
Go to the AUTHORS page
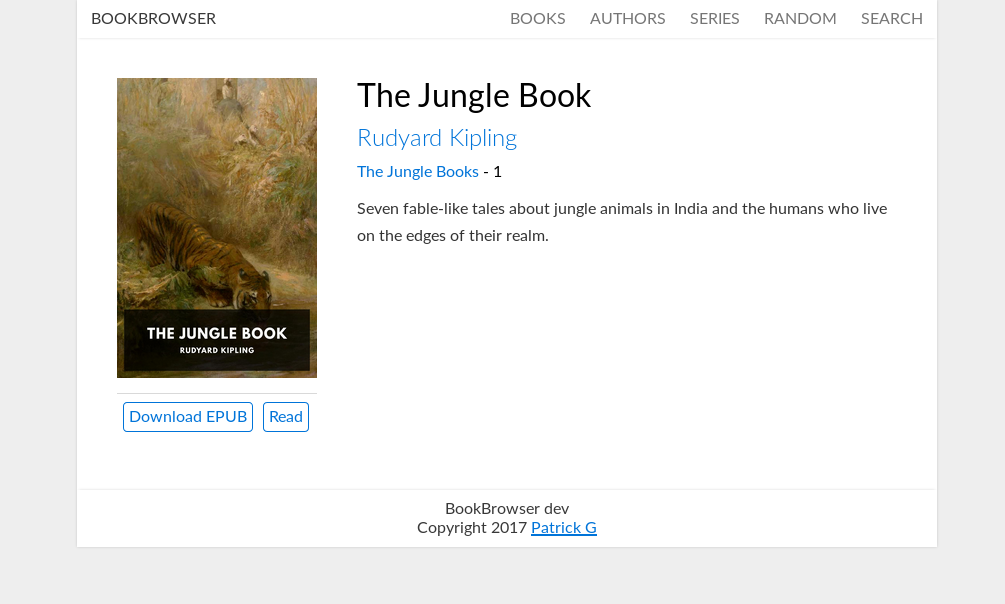click(627, 19)
